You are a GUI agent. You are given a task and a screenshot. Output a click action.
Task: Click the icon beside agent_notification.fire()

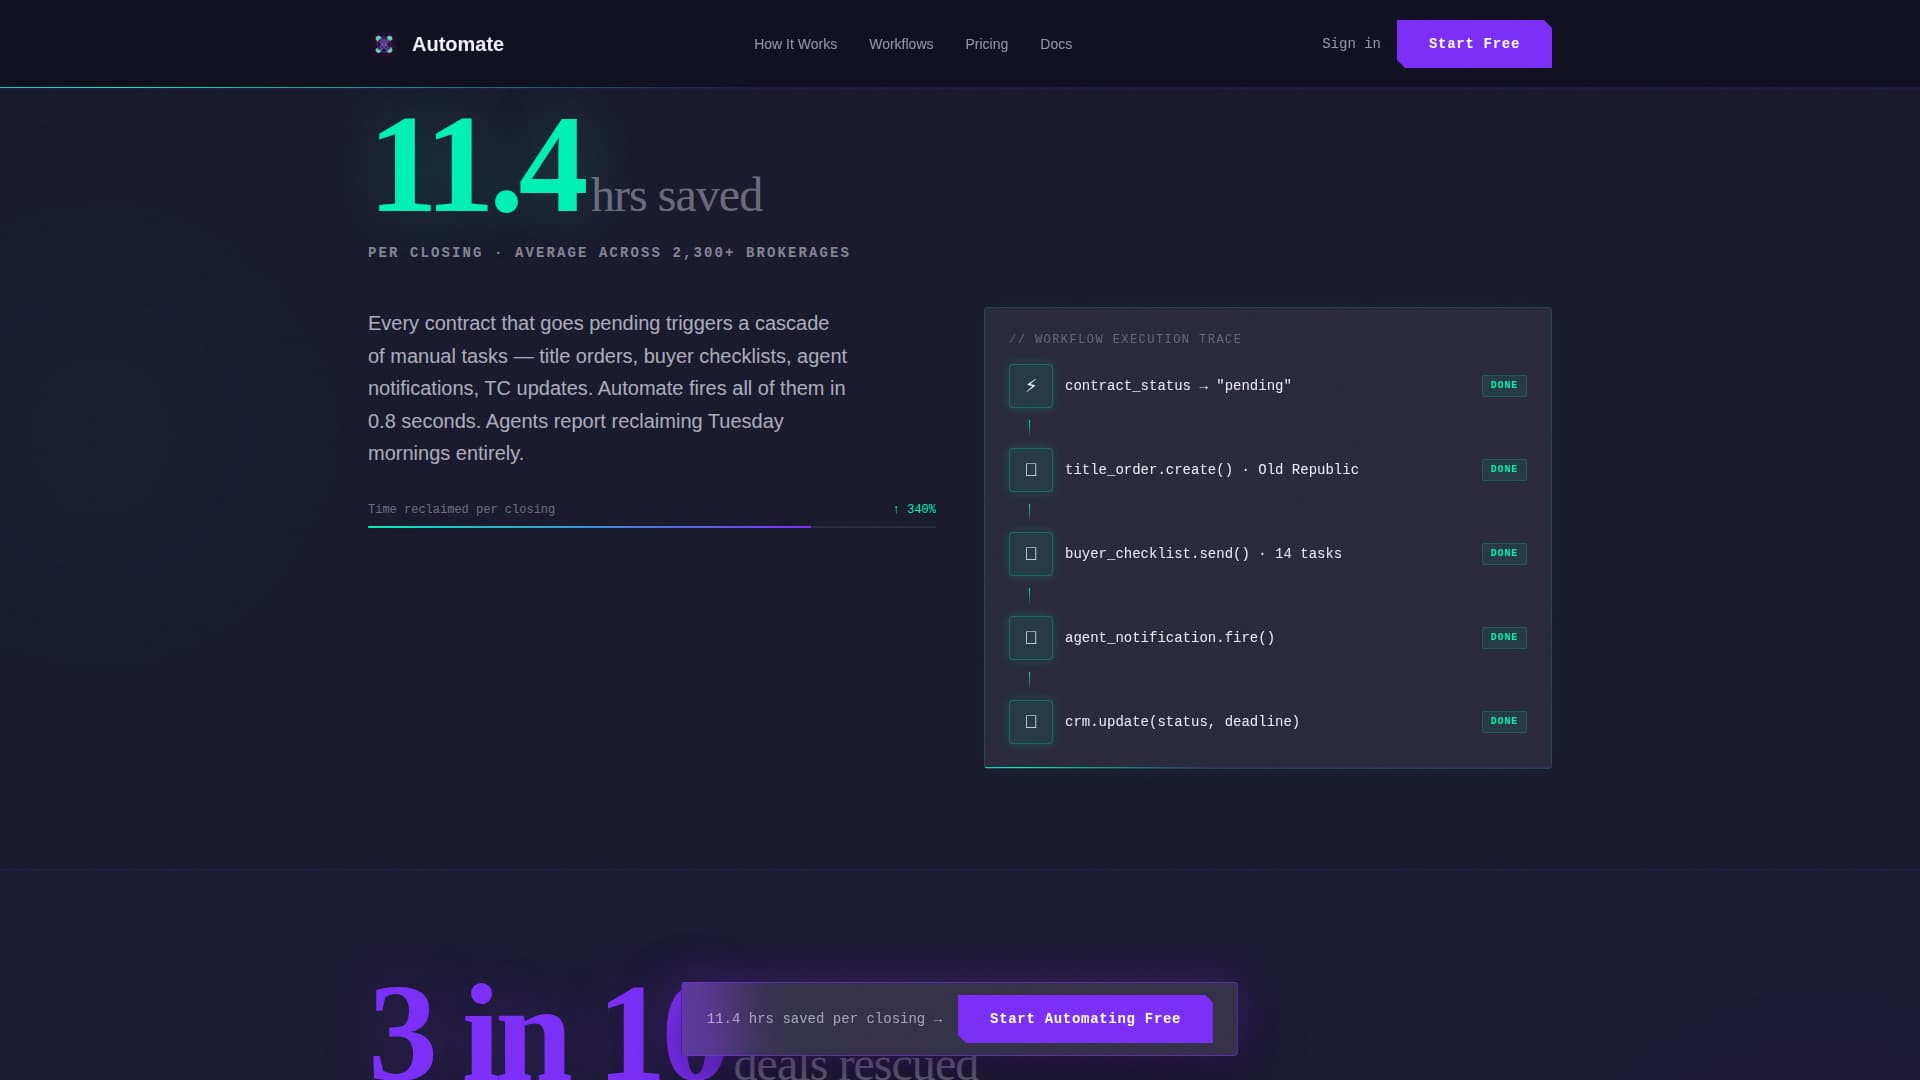[1031, 638]
